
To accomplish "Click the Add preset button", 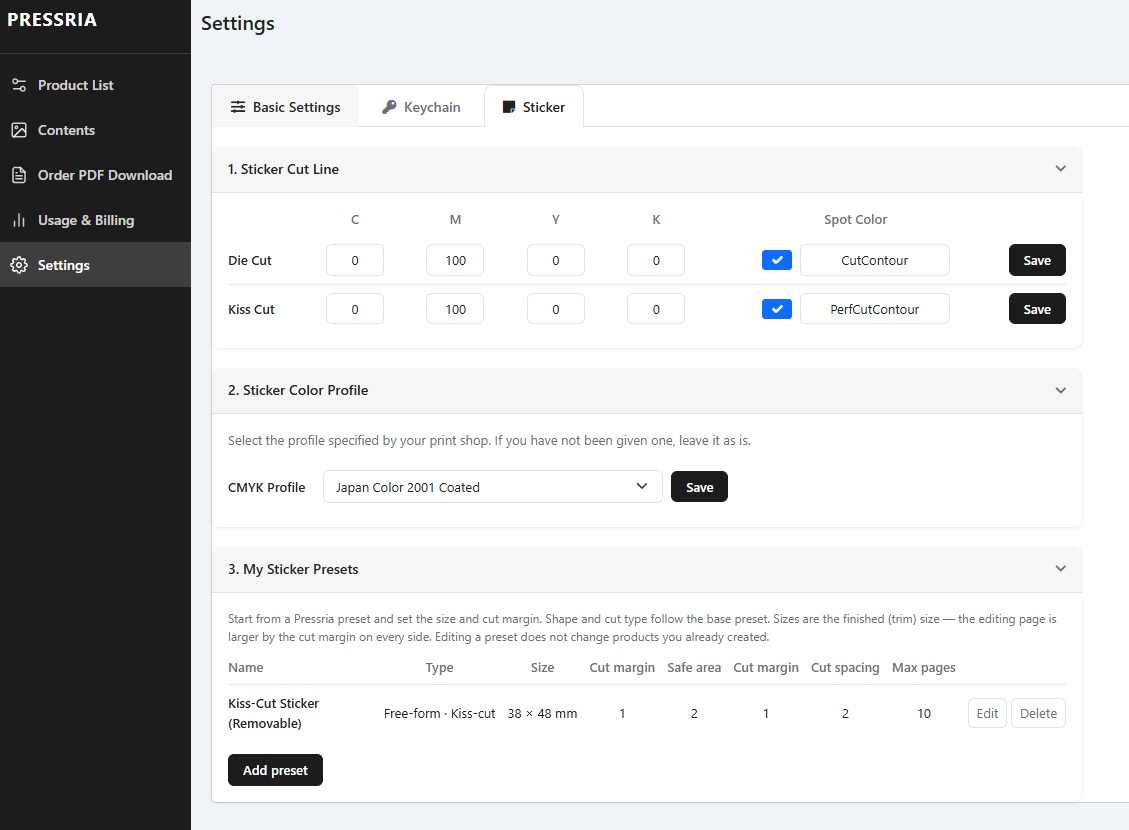I will (275, 770).
